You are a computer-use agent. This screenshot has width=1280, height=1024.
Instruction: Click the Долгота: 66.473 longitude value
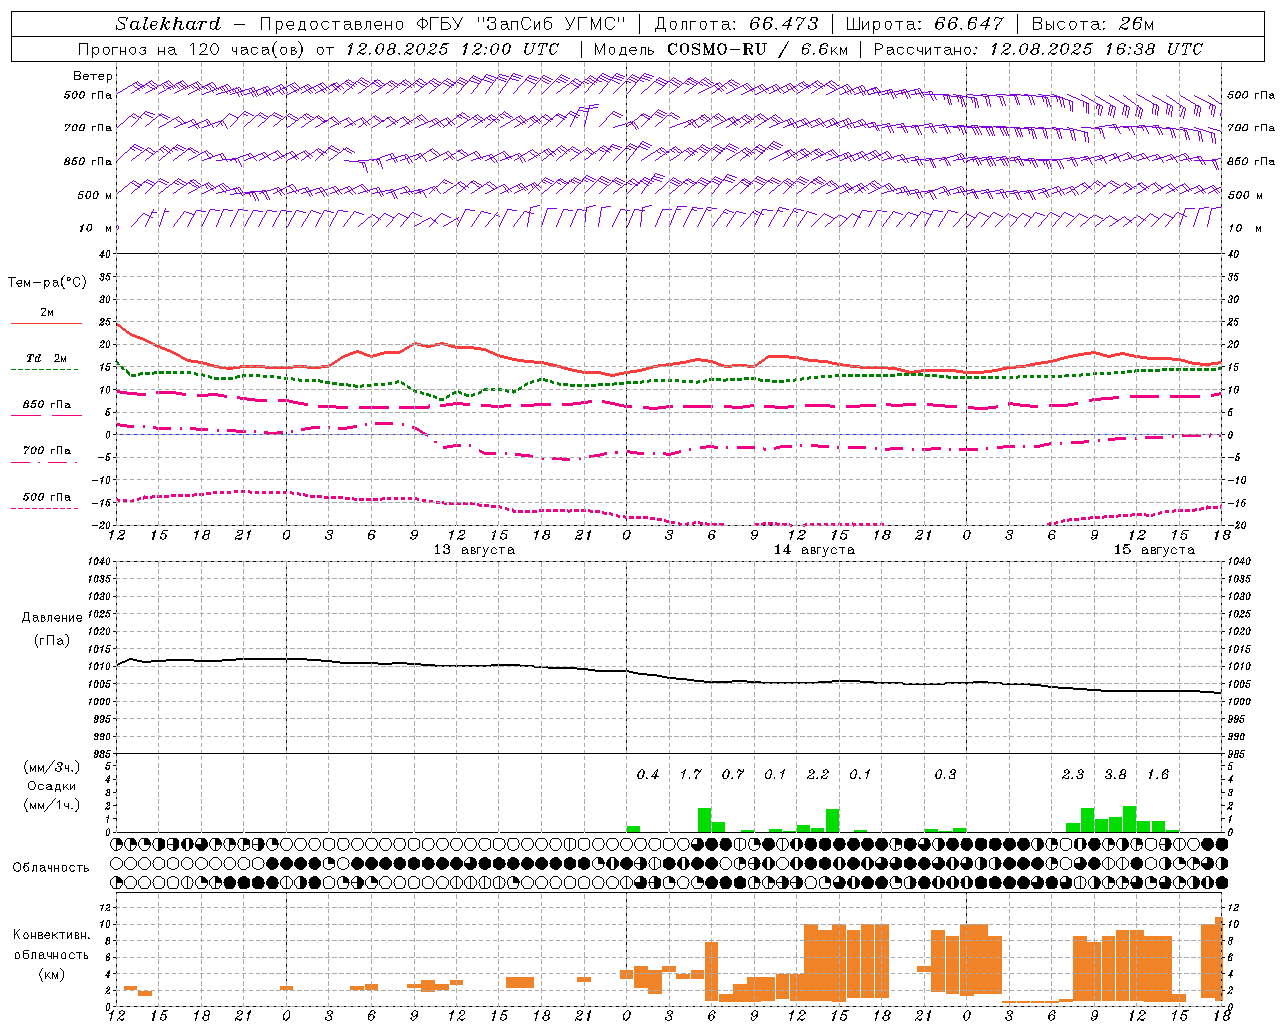coord(736,24)
